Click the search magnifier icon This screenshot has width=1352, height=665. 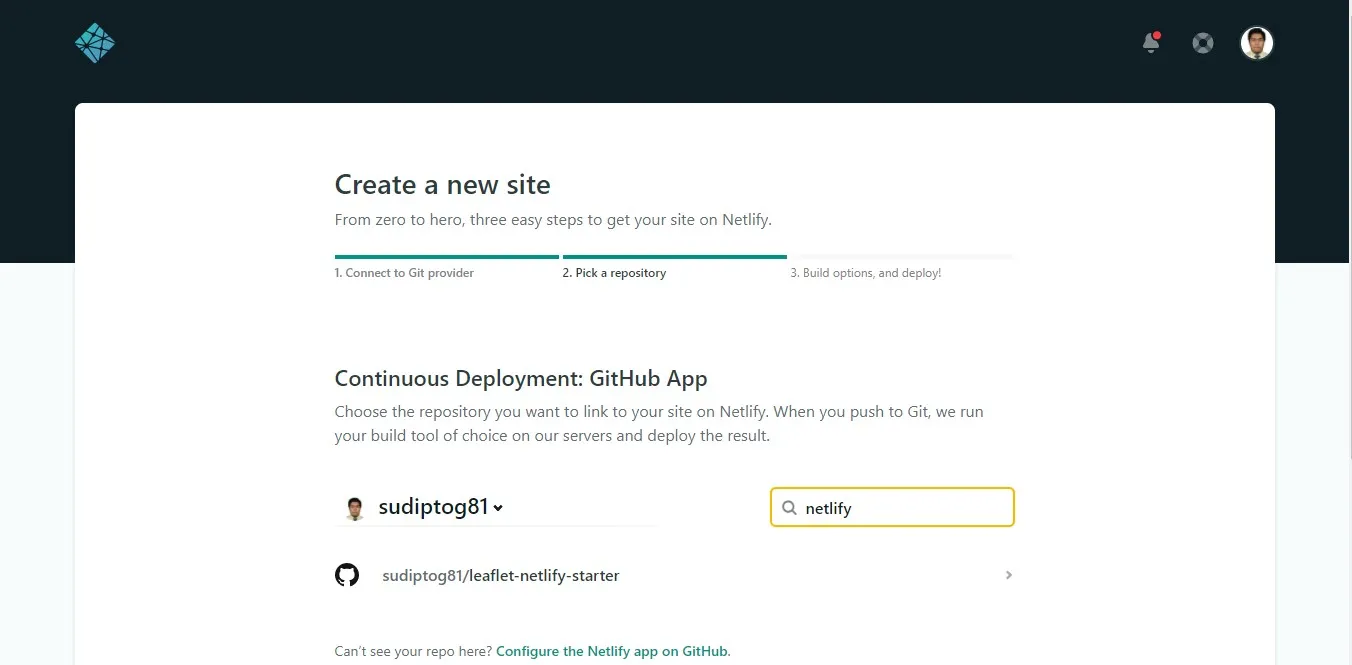pos(789,507)
